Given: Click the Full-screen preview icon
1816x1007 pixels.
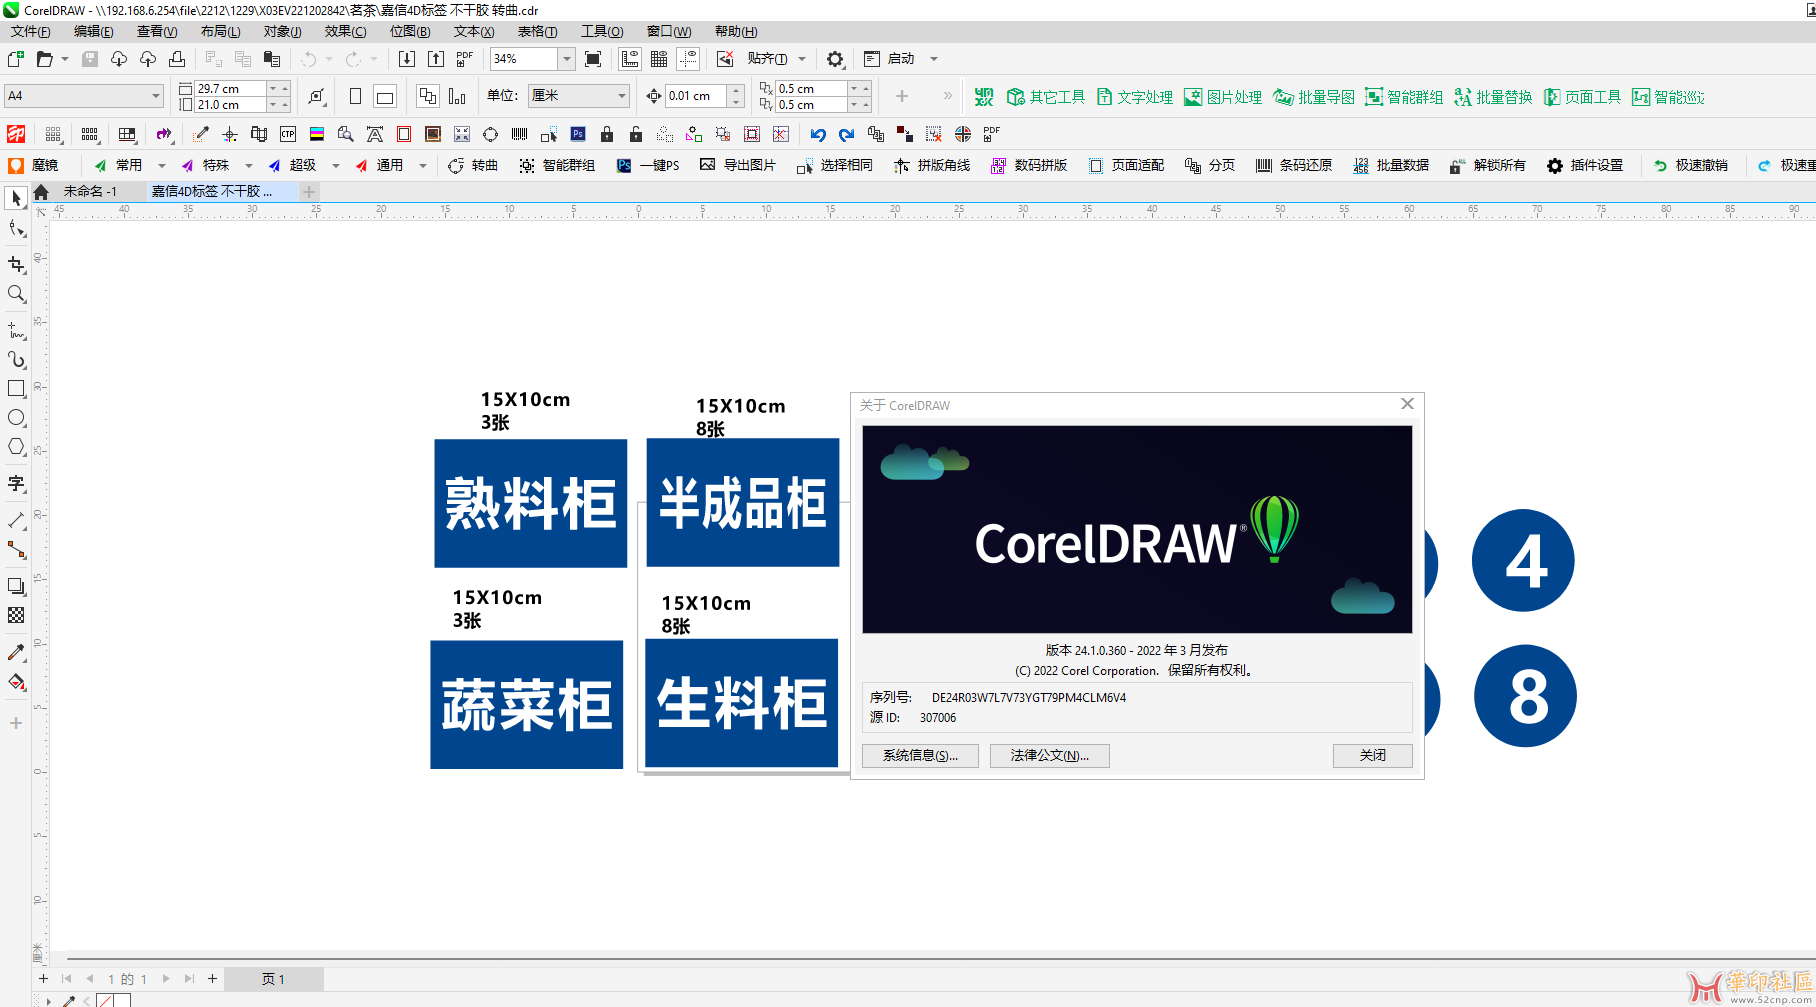Looking at the screenshot, I should pyautogui.click(x=593, y=59).
